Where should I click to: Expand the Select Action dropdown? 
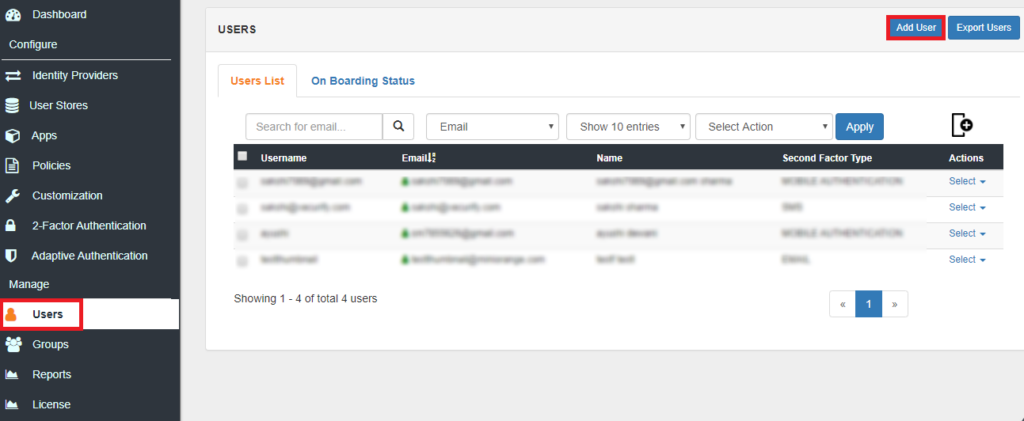763,127
